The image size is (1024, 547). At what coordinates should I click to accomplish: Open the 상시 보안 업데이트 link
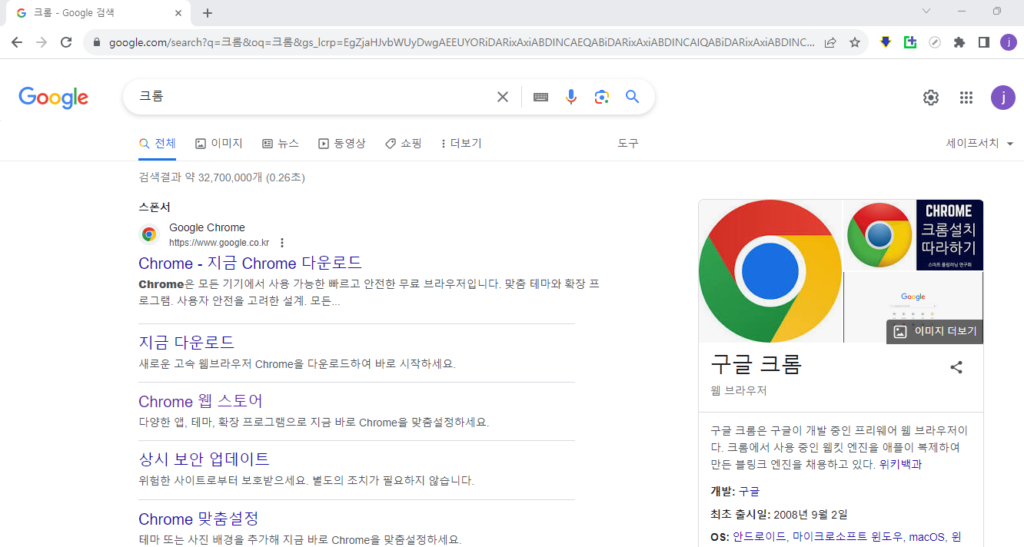point(204,459)
